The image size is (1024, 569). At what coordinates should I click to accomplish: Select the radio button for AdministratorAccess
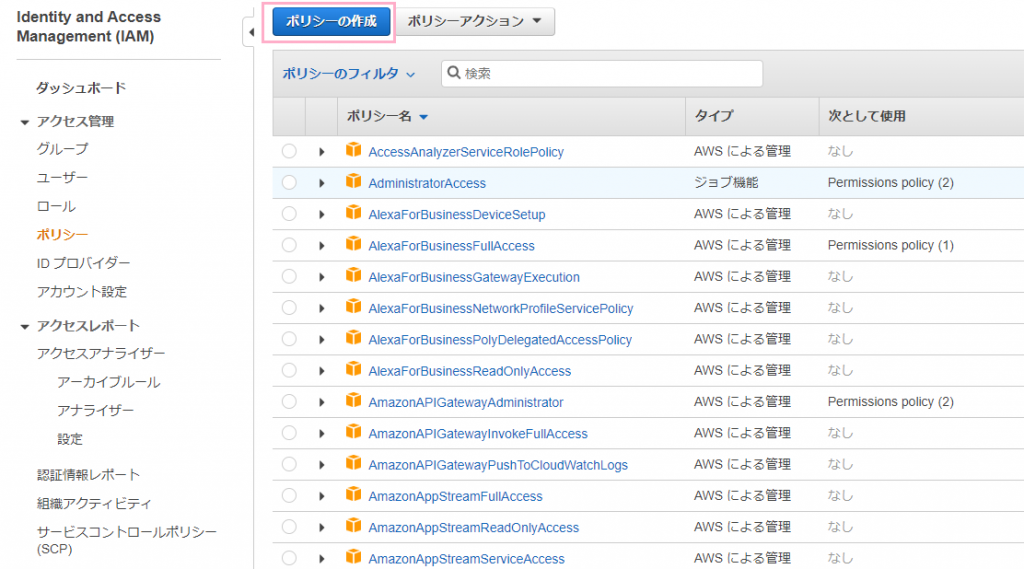click(289, 182)
